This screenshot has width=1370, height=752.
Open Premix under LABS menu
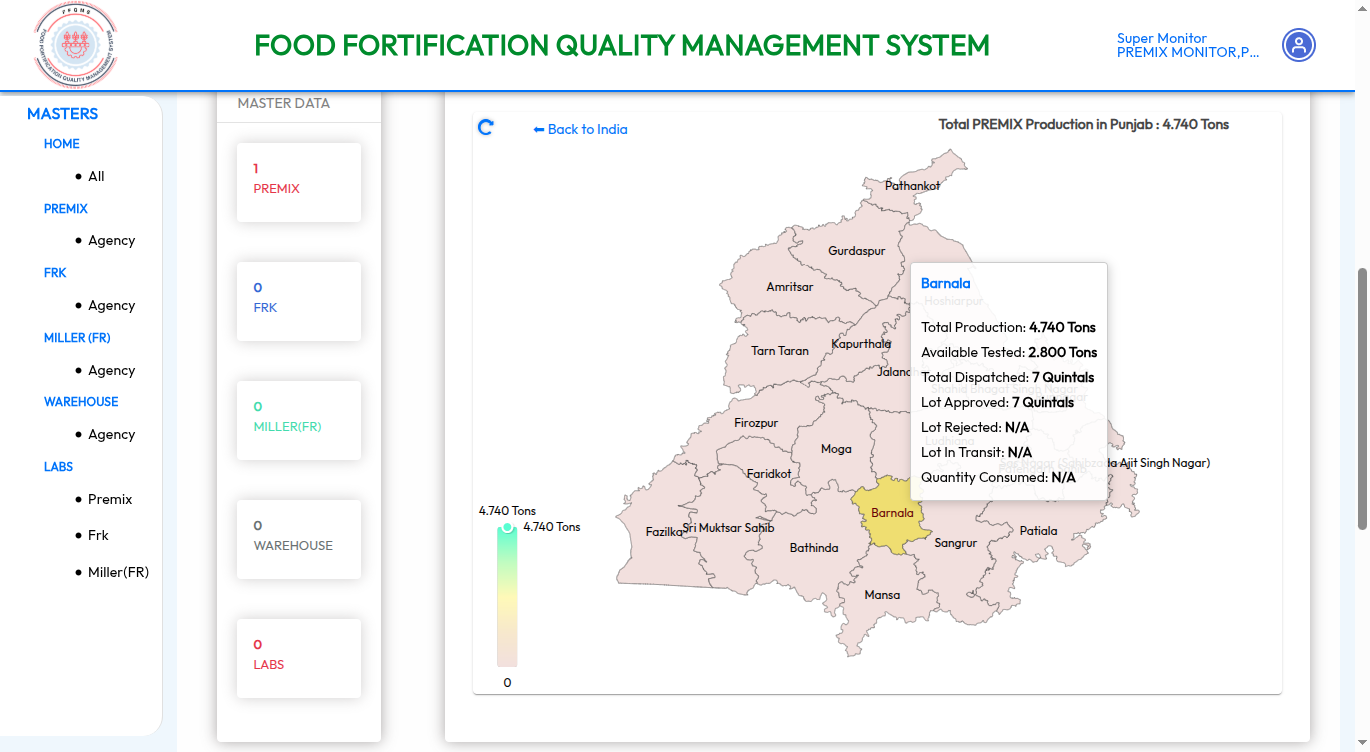(x=110, y=500)
